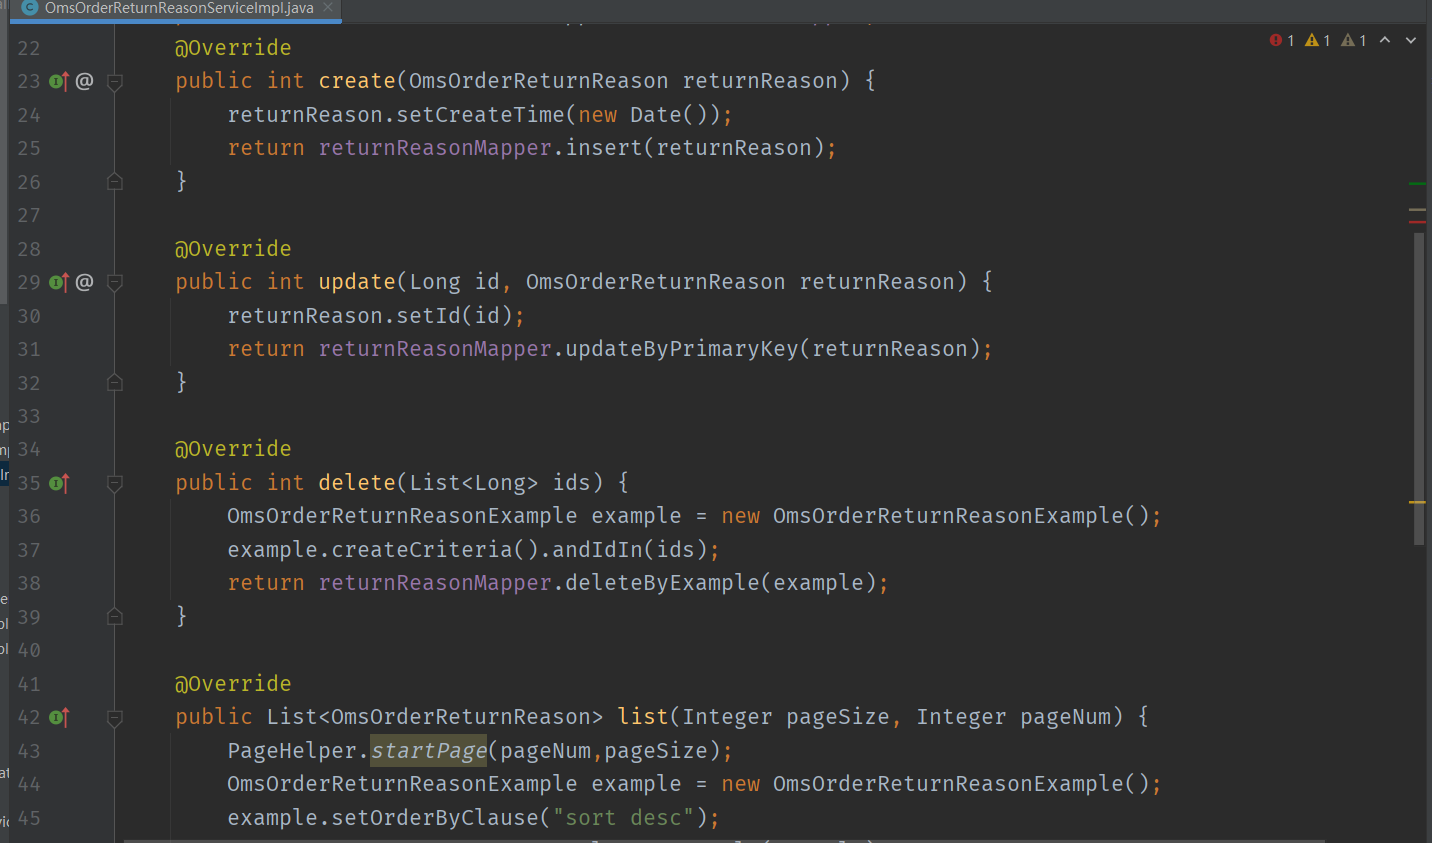Screen dimensions: 1432x843
Task: Click updateByPrimaryKey method call
Action: coord(682,349)
